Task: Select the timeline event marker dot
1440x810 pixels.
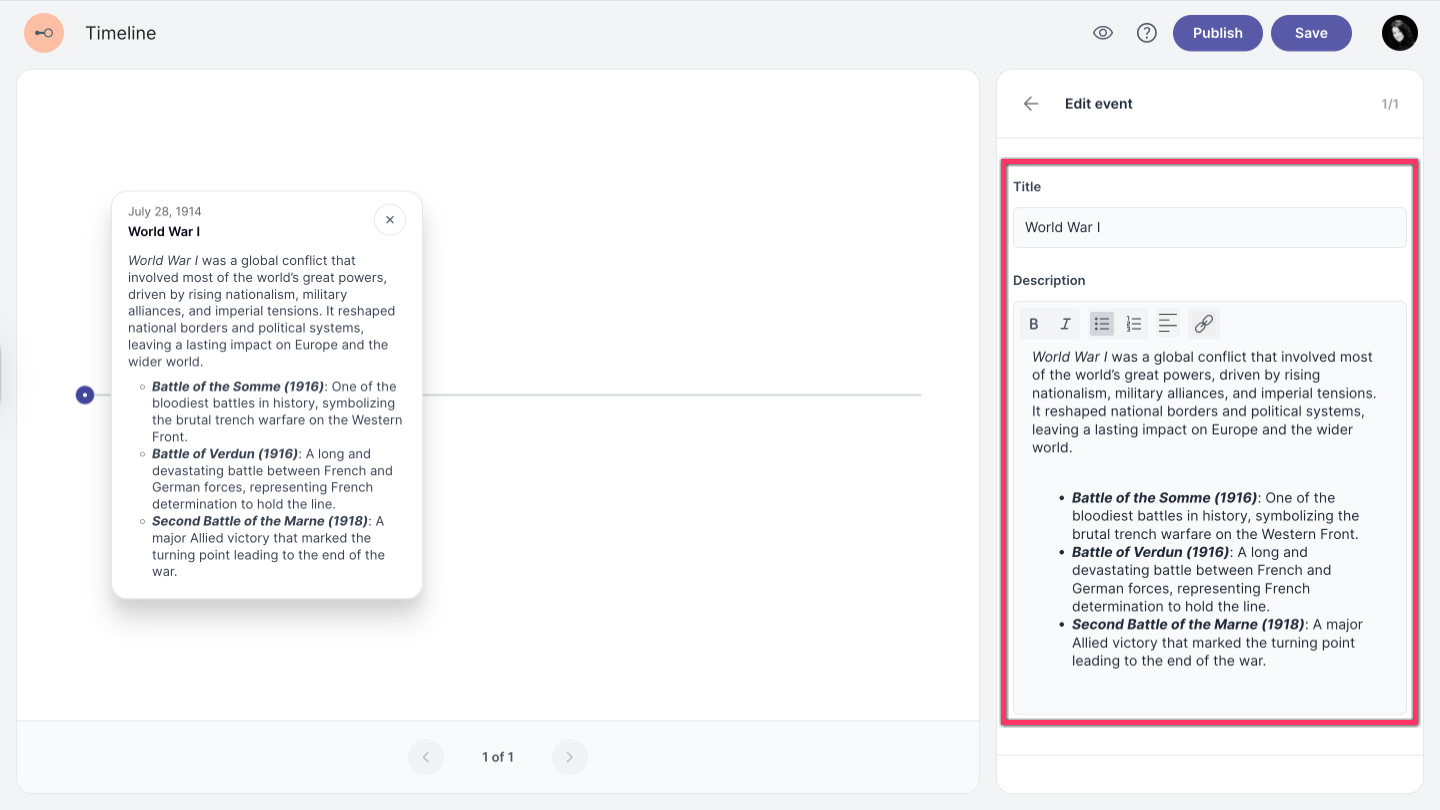Action: tap(85, 395)
